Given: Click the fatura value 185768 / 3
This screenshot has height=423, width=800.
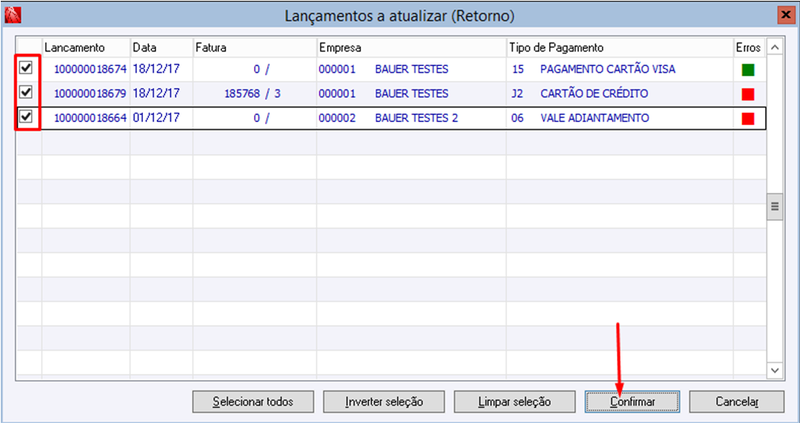Looking at the screenshot, I should point(253,93).
